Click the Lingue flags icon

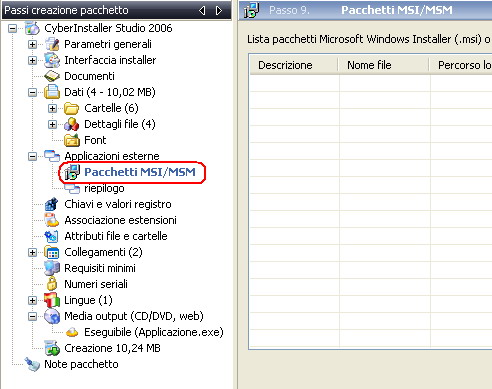coord(52,300)
